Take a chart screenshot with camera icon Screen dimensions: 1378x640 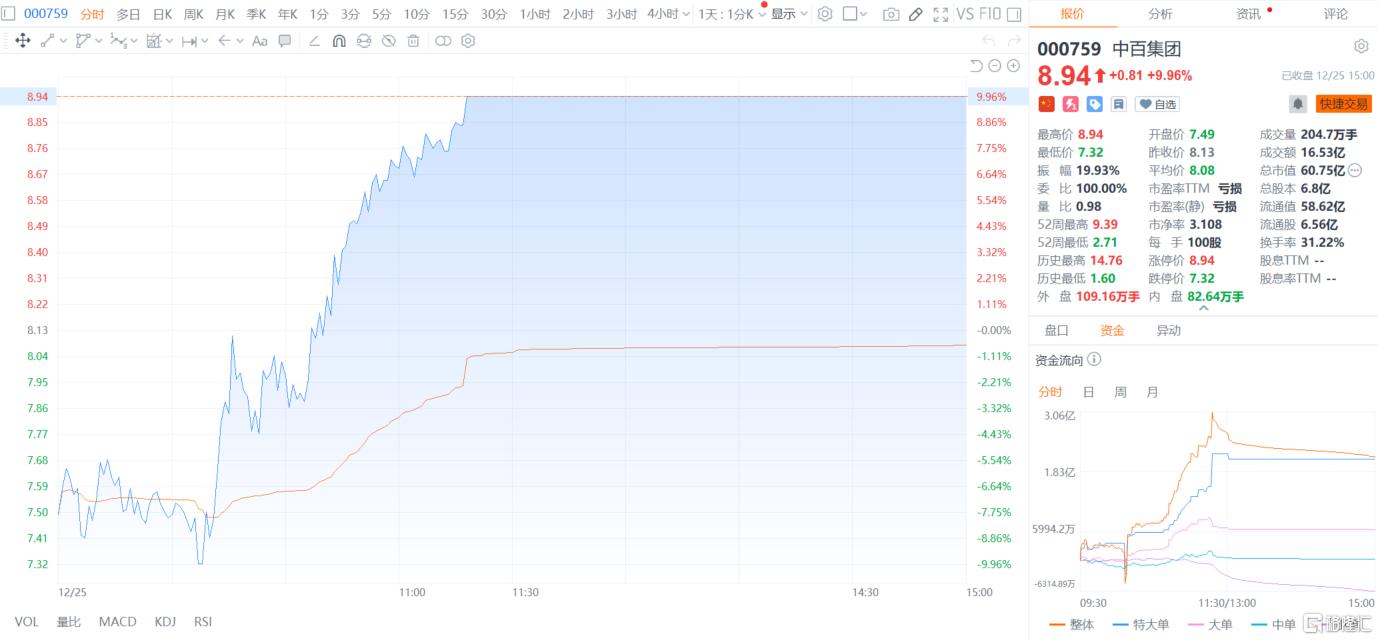click(x=891, y=14)
